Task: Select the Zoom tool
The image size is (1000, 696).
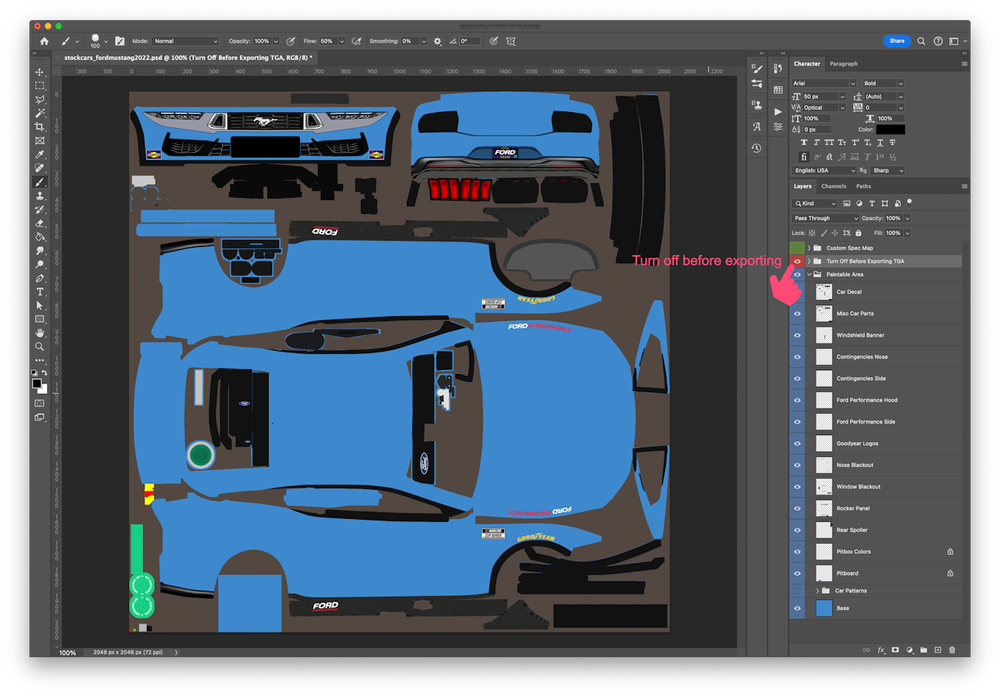Action: [x=41, y=344]
